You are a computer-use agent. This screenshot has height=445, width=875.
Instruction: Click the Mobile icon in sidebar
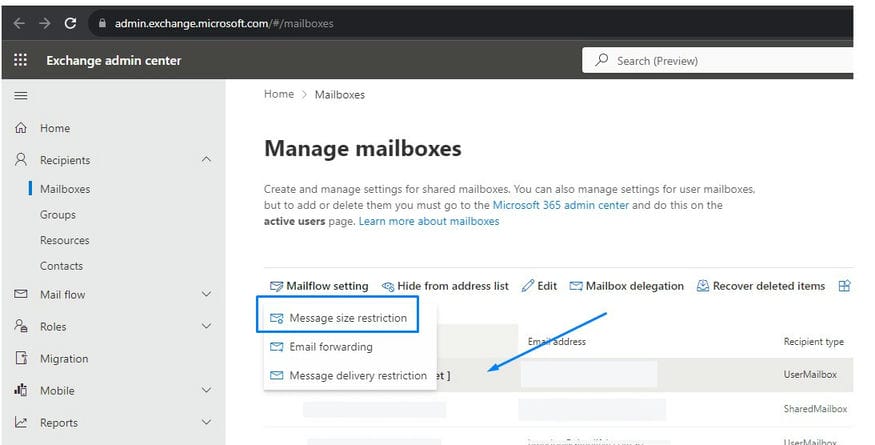pos(21,390)
